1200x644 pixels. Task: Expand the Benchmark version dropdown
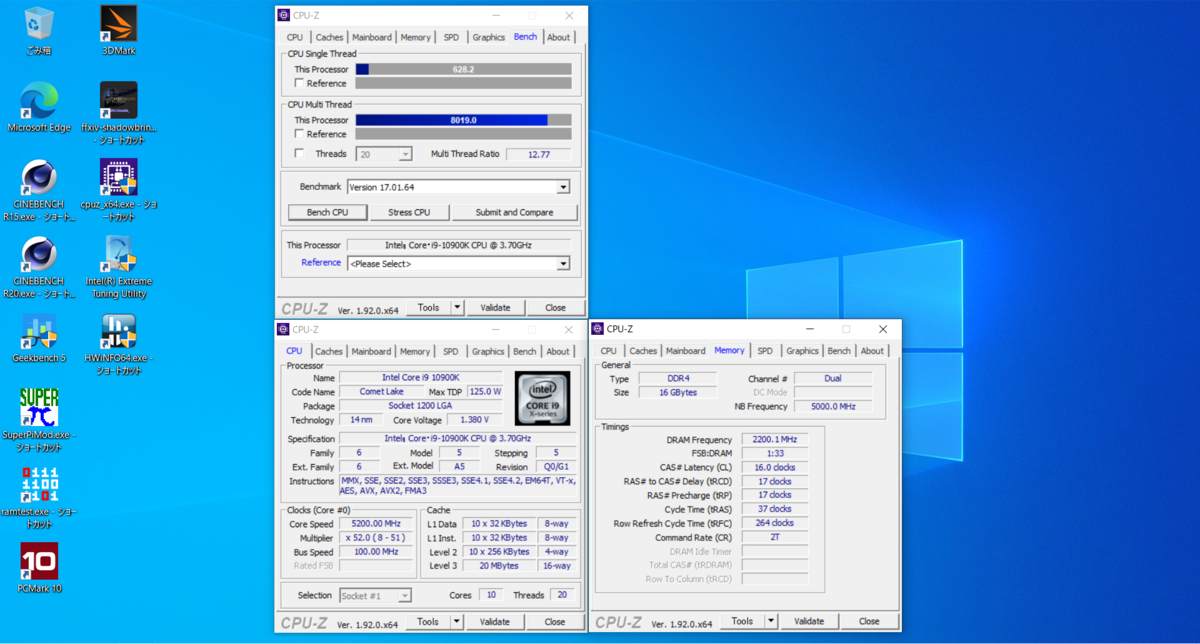563,187
